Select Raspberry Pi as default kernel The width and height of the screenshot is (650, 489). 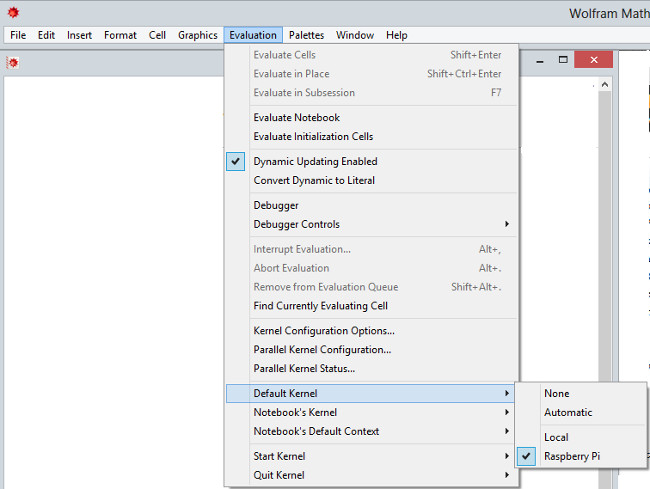click(571, 456)
